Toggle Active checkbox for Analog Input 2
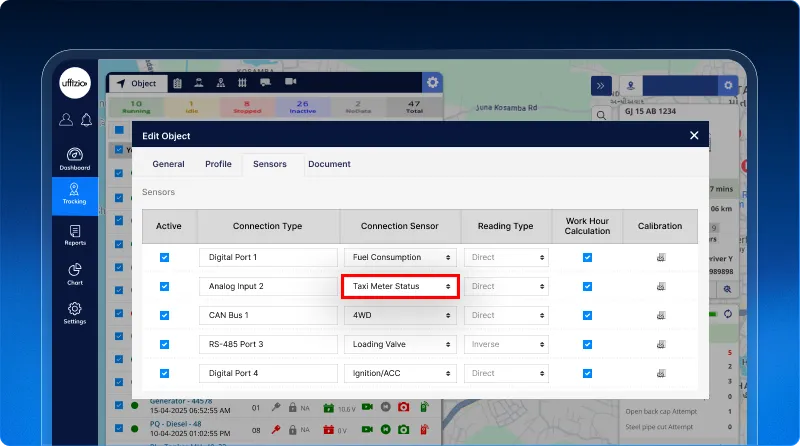This screenshot has width=800, height=446. [164, 286]
